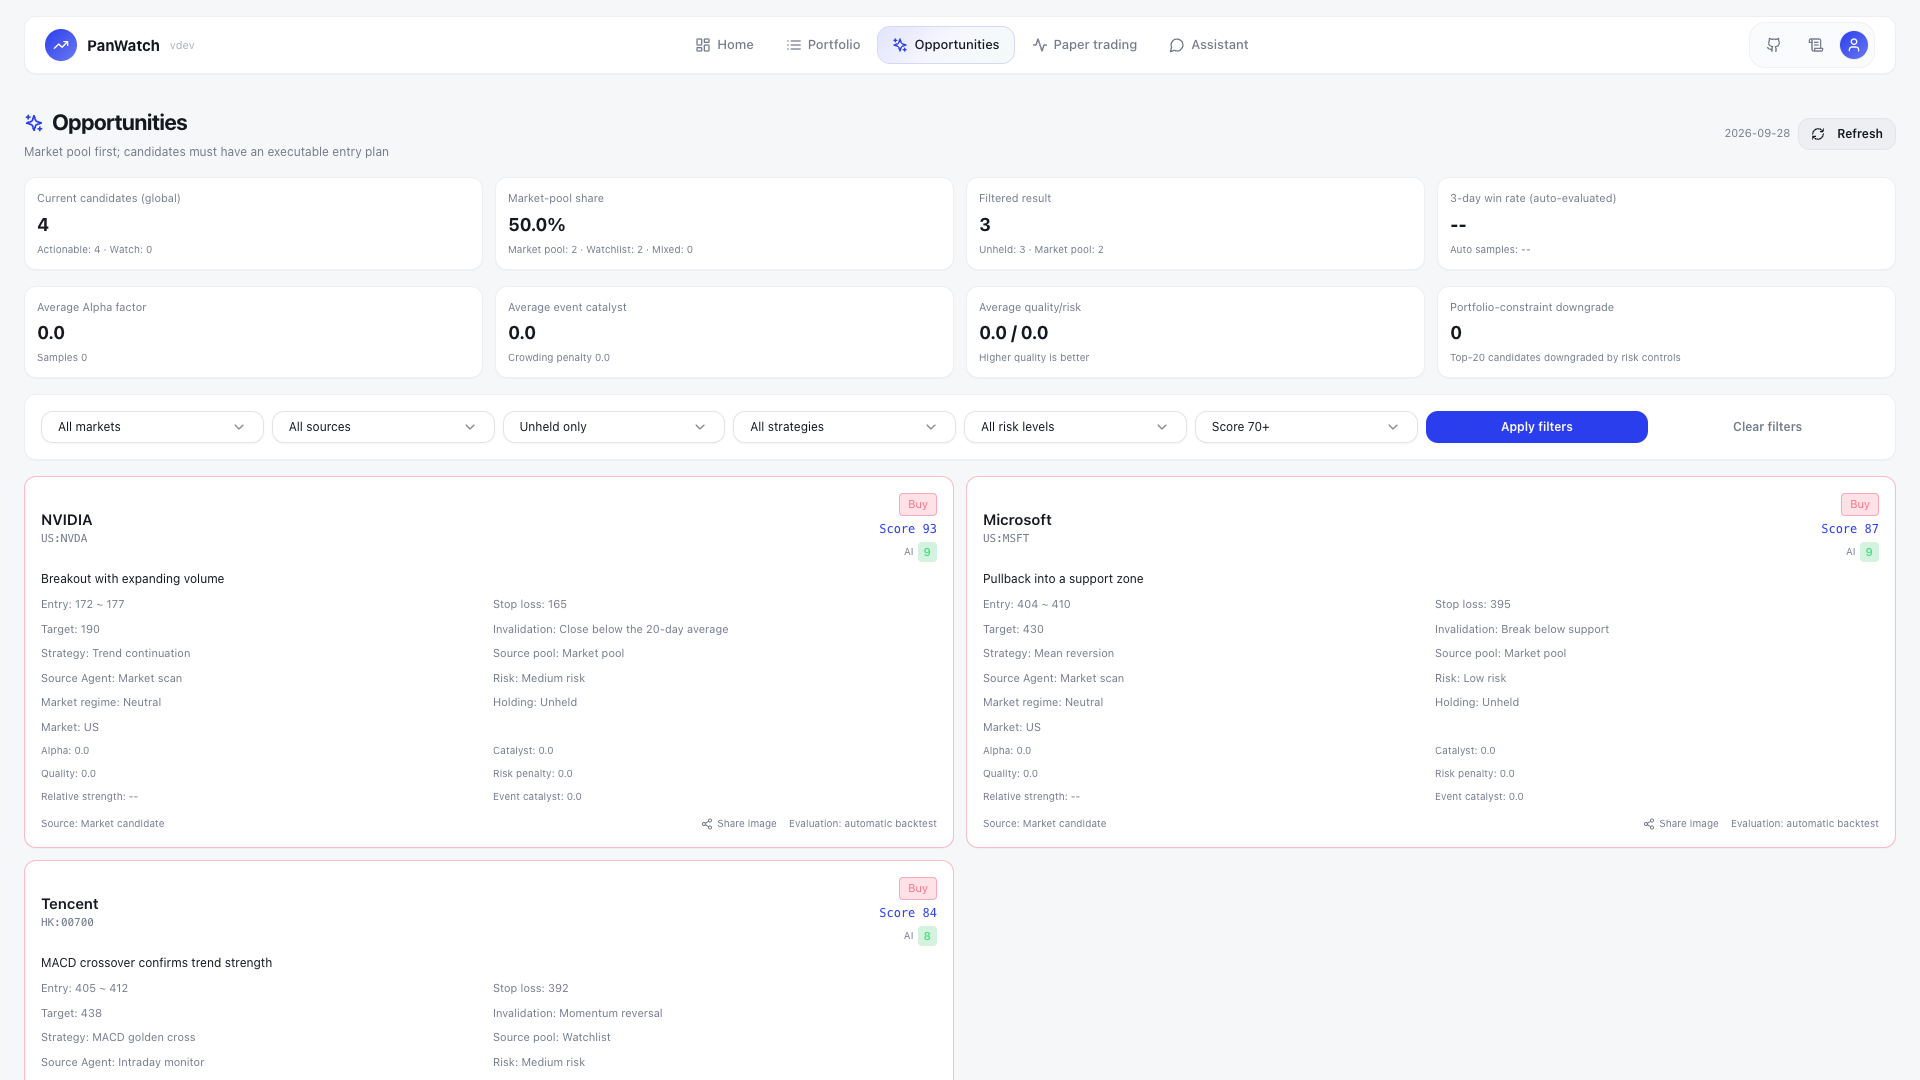
Task: Click the NVIDIA card title
Action: (67, 520)
